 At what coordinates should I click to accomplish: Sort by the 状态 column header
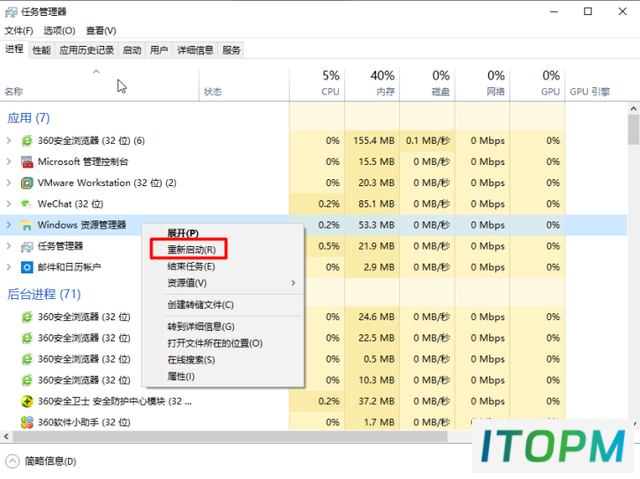244,85
